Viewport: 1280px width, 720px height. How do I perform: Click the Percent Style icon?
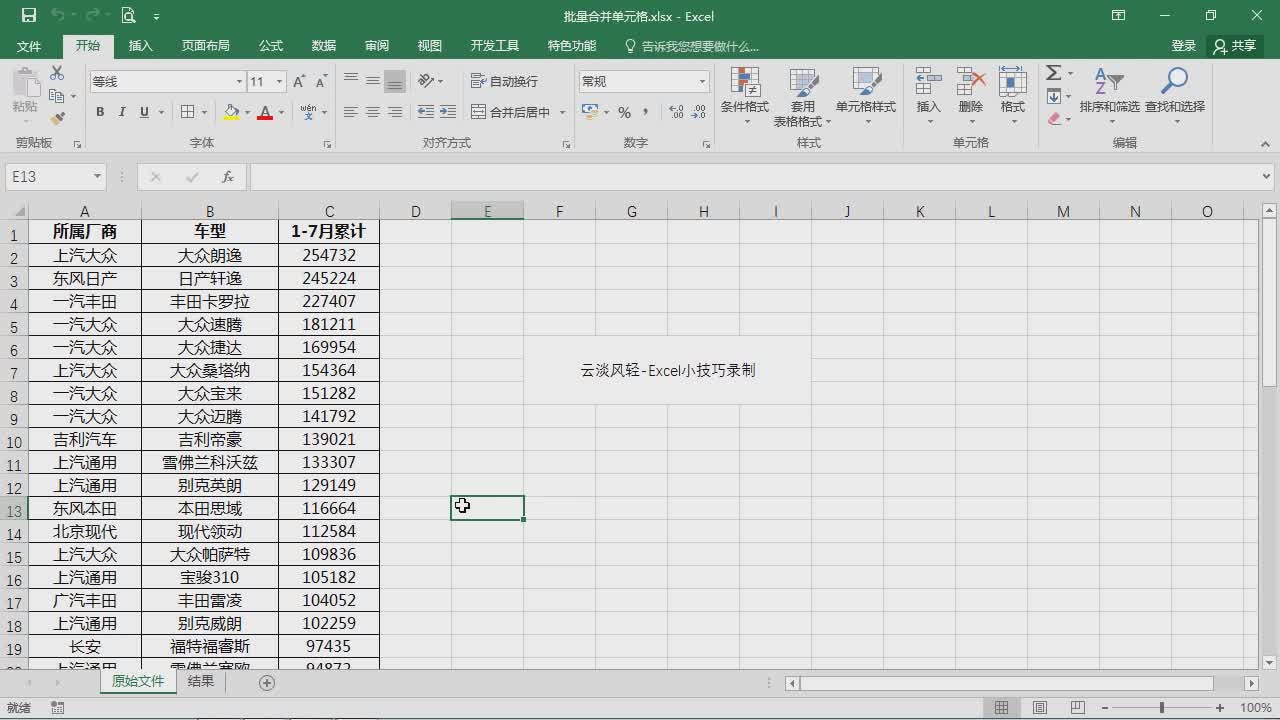coord(624,112)
